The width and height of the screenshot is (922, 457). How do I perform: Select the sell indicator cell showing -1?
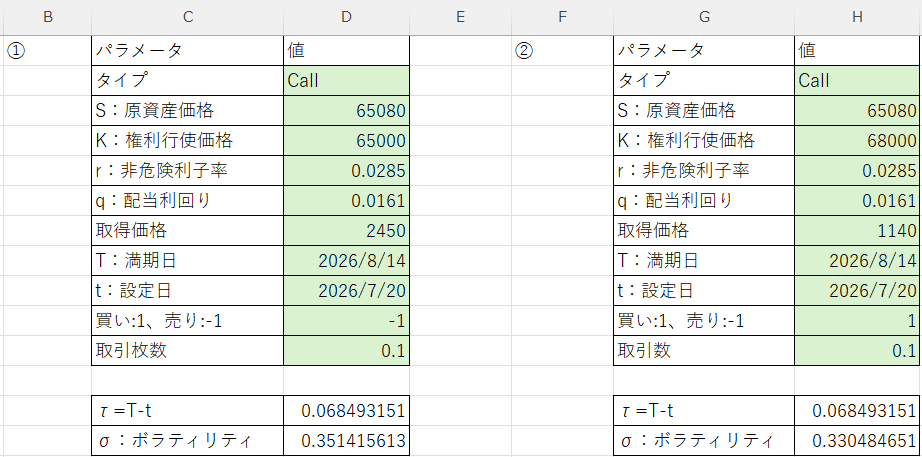pos(346,321)
